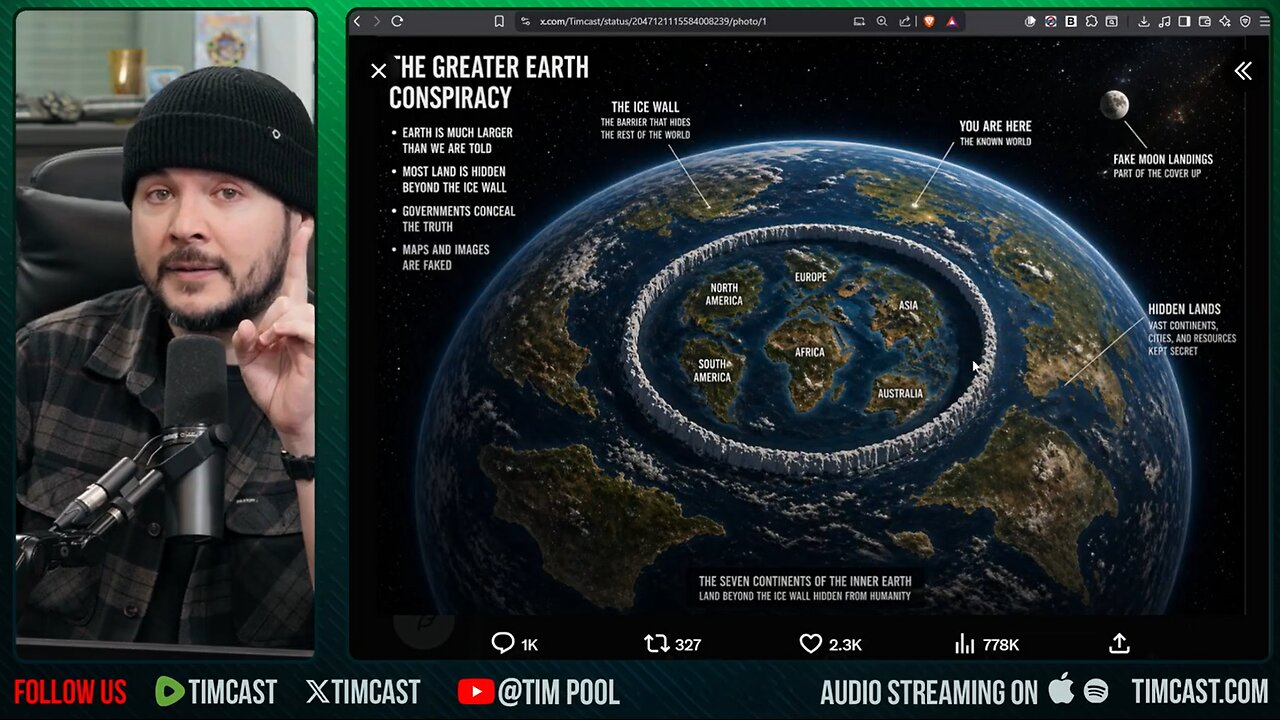Open Brave wallet icon

coord(1202,21)
